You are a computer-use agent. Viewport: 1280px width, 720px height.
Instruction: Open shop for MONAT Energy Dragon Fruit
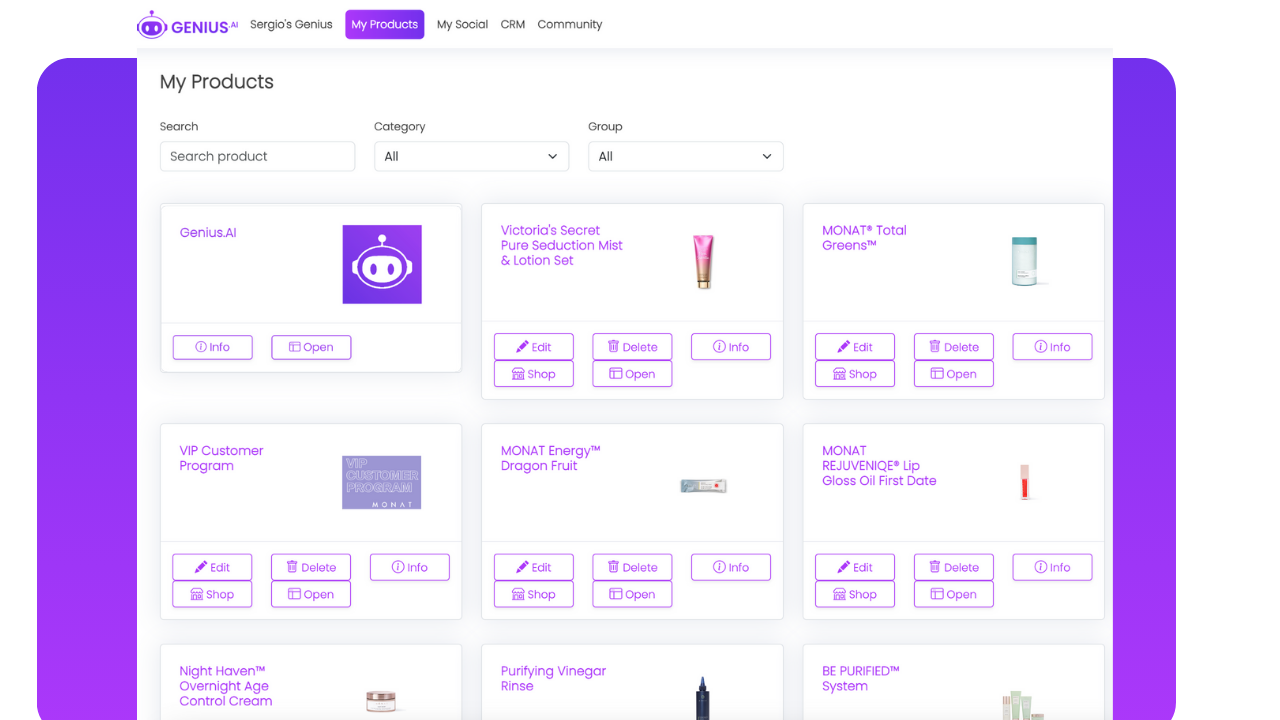coord(534,594)
